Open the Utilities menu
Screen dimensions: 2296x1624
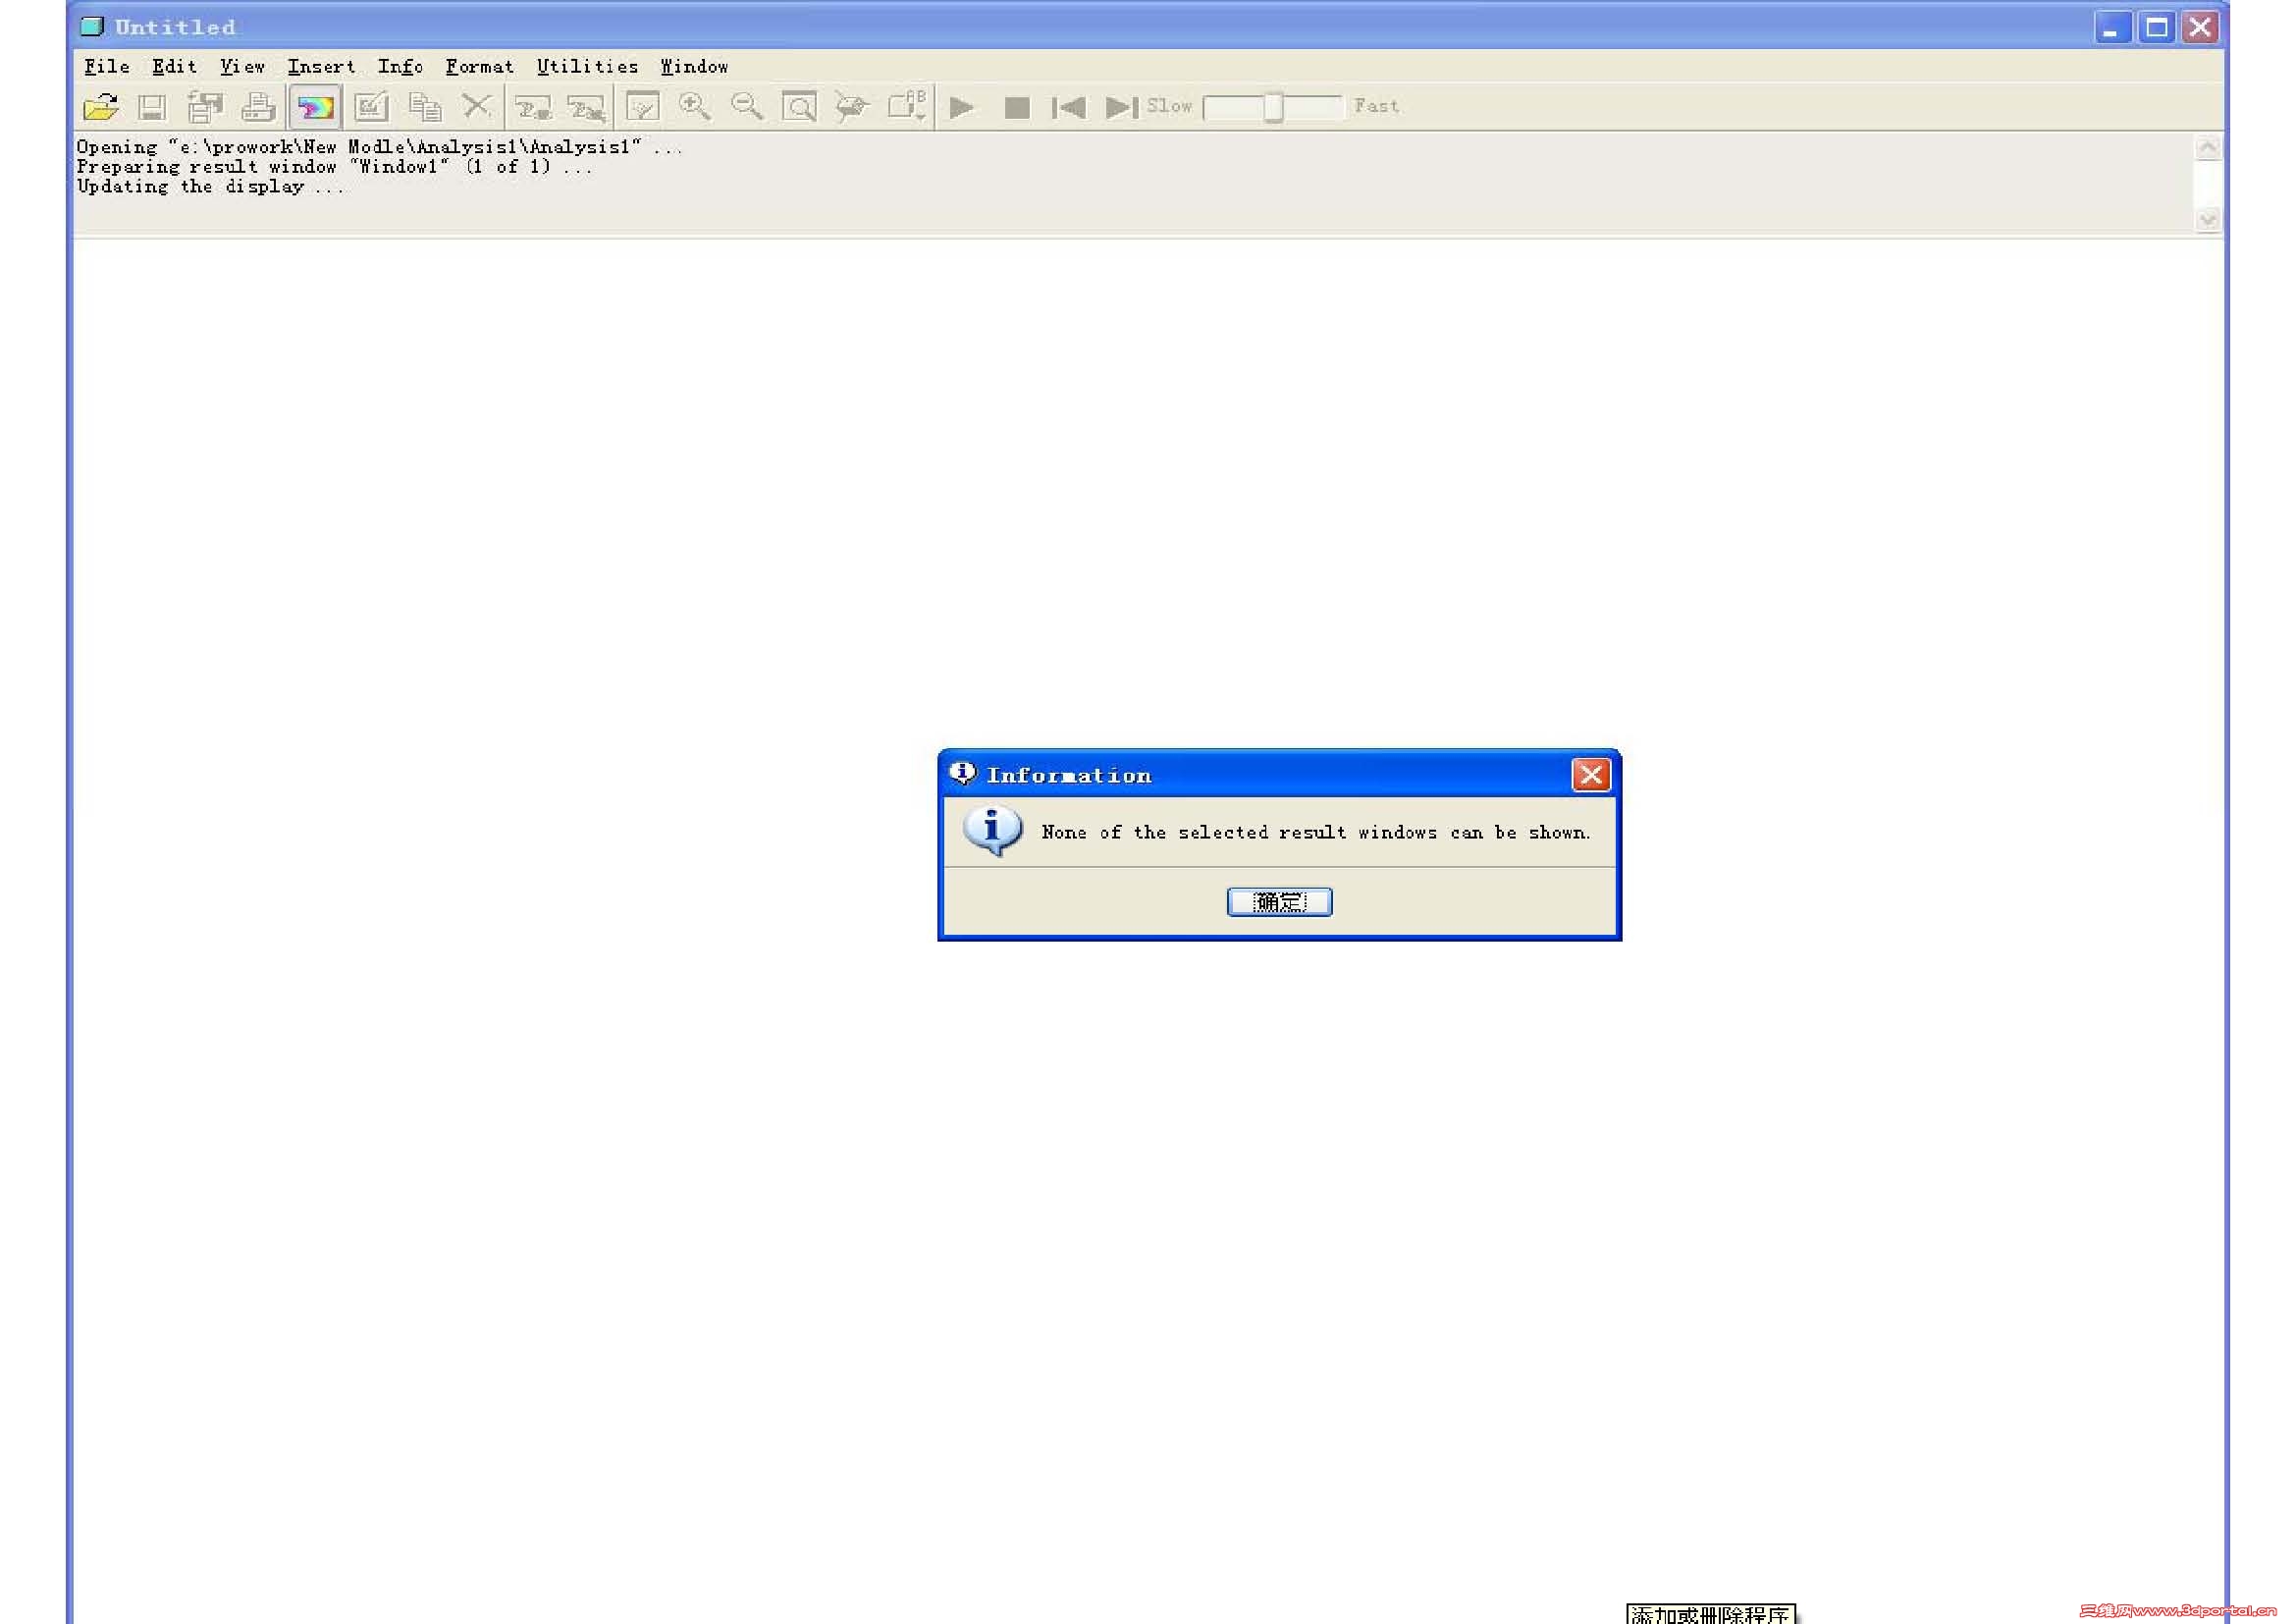point(587,67)
